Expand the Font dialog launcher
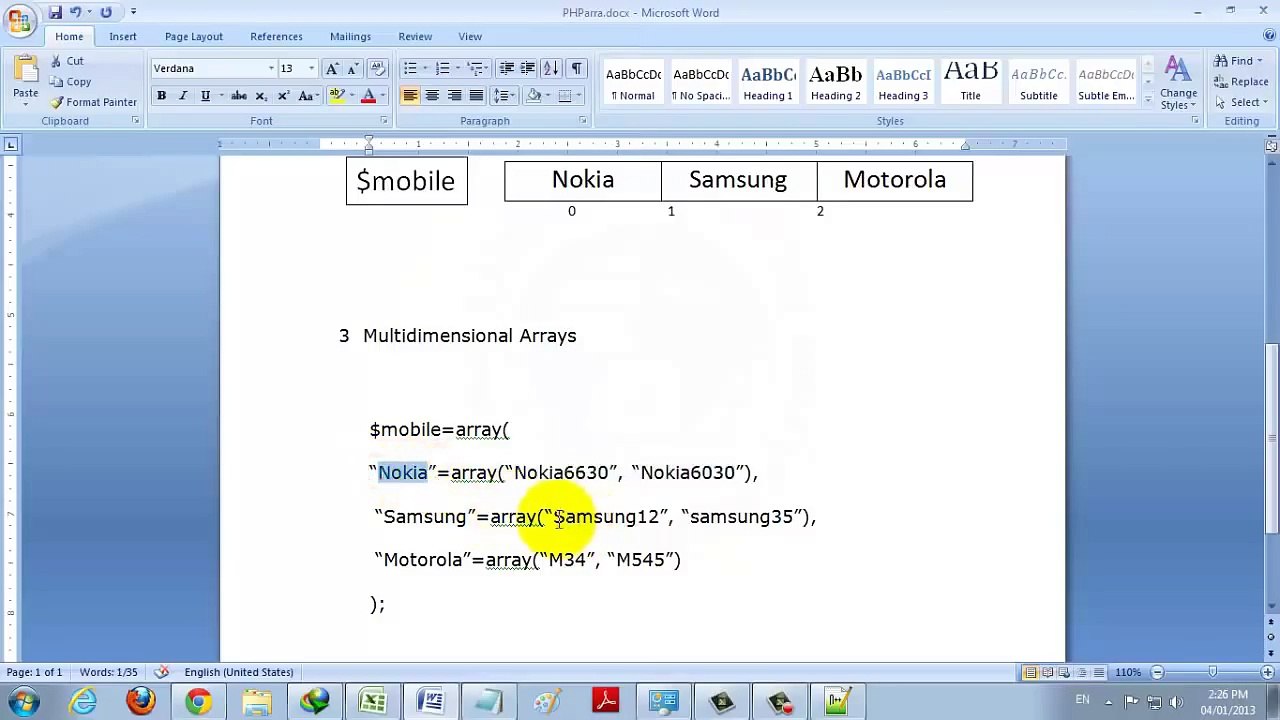 (383, 121)
